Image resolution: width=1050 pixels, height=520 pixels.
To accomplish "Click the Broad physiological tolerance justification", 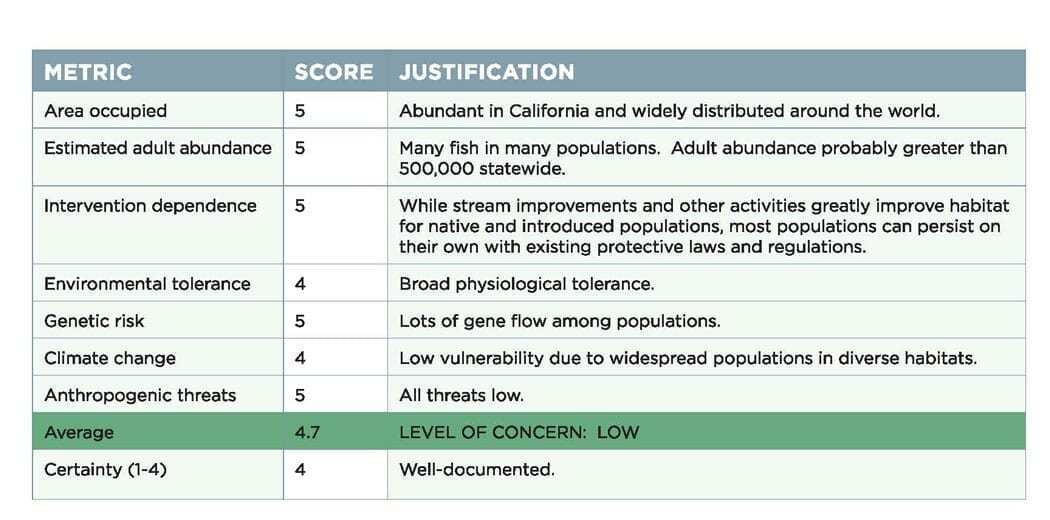I will tap(526, 284).
